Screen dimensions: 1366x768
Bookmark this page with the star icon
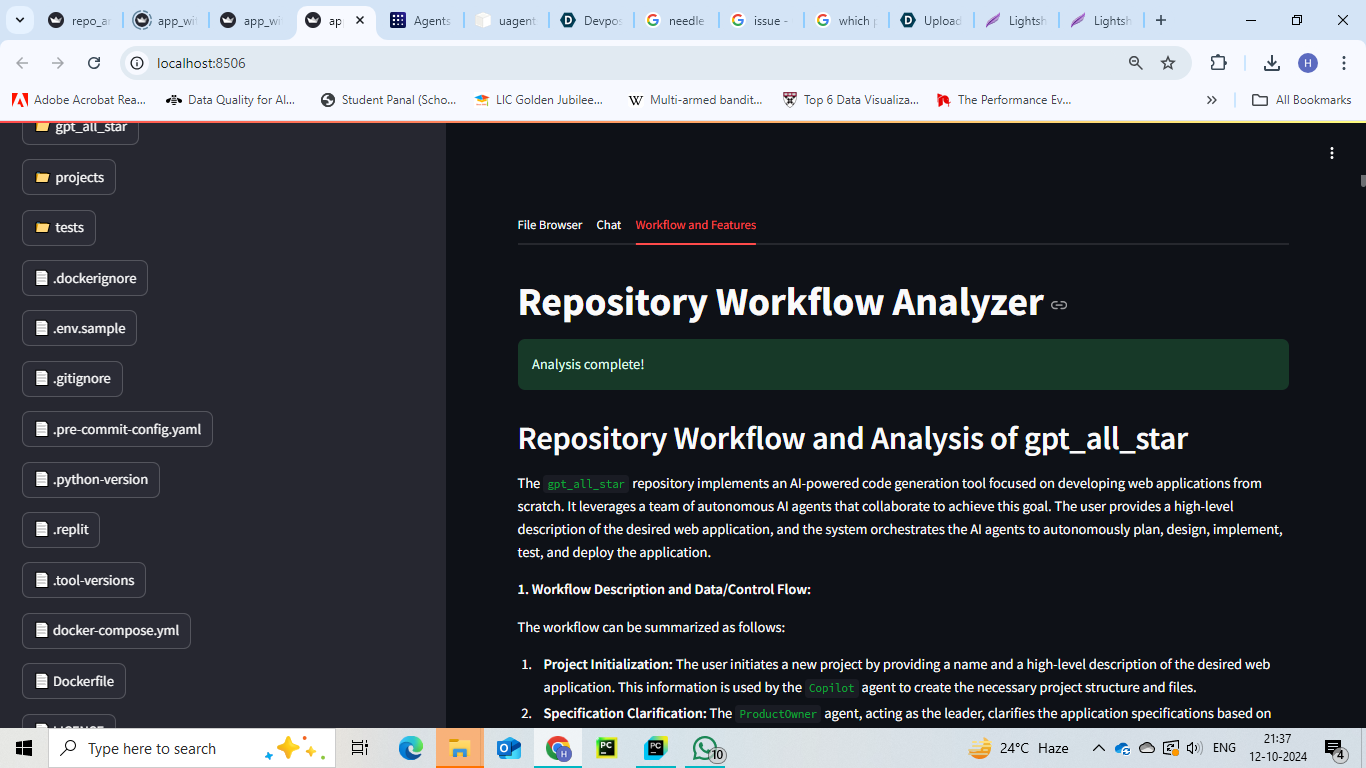(1168, 63)
